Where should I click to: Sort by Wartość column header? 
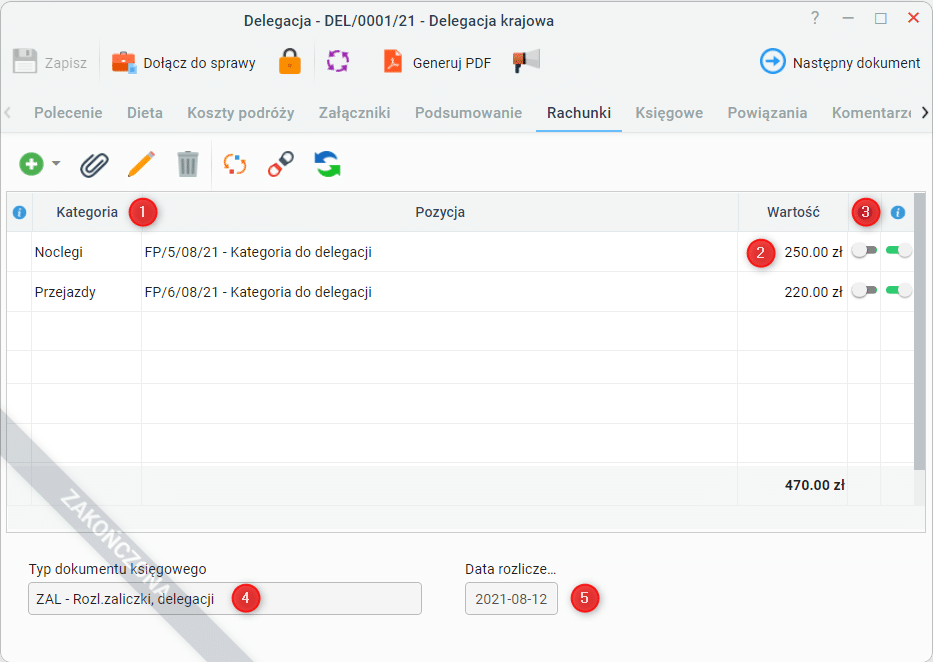793,212
